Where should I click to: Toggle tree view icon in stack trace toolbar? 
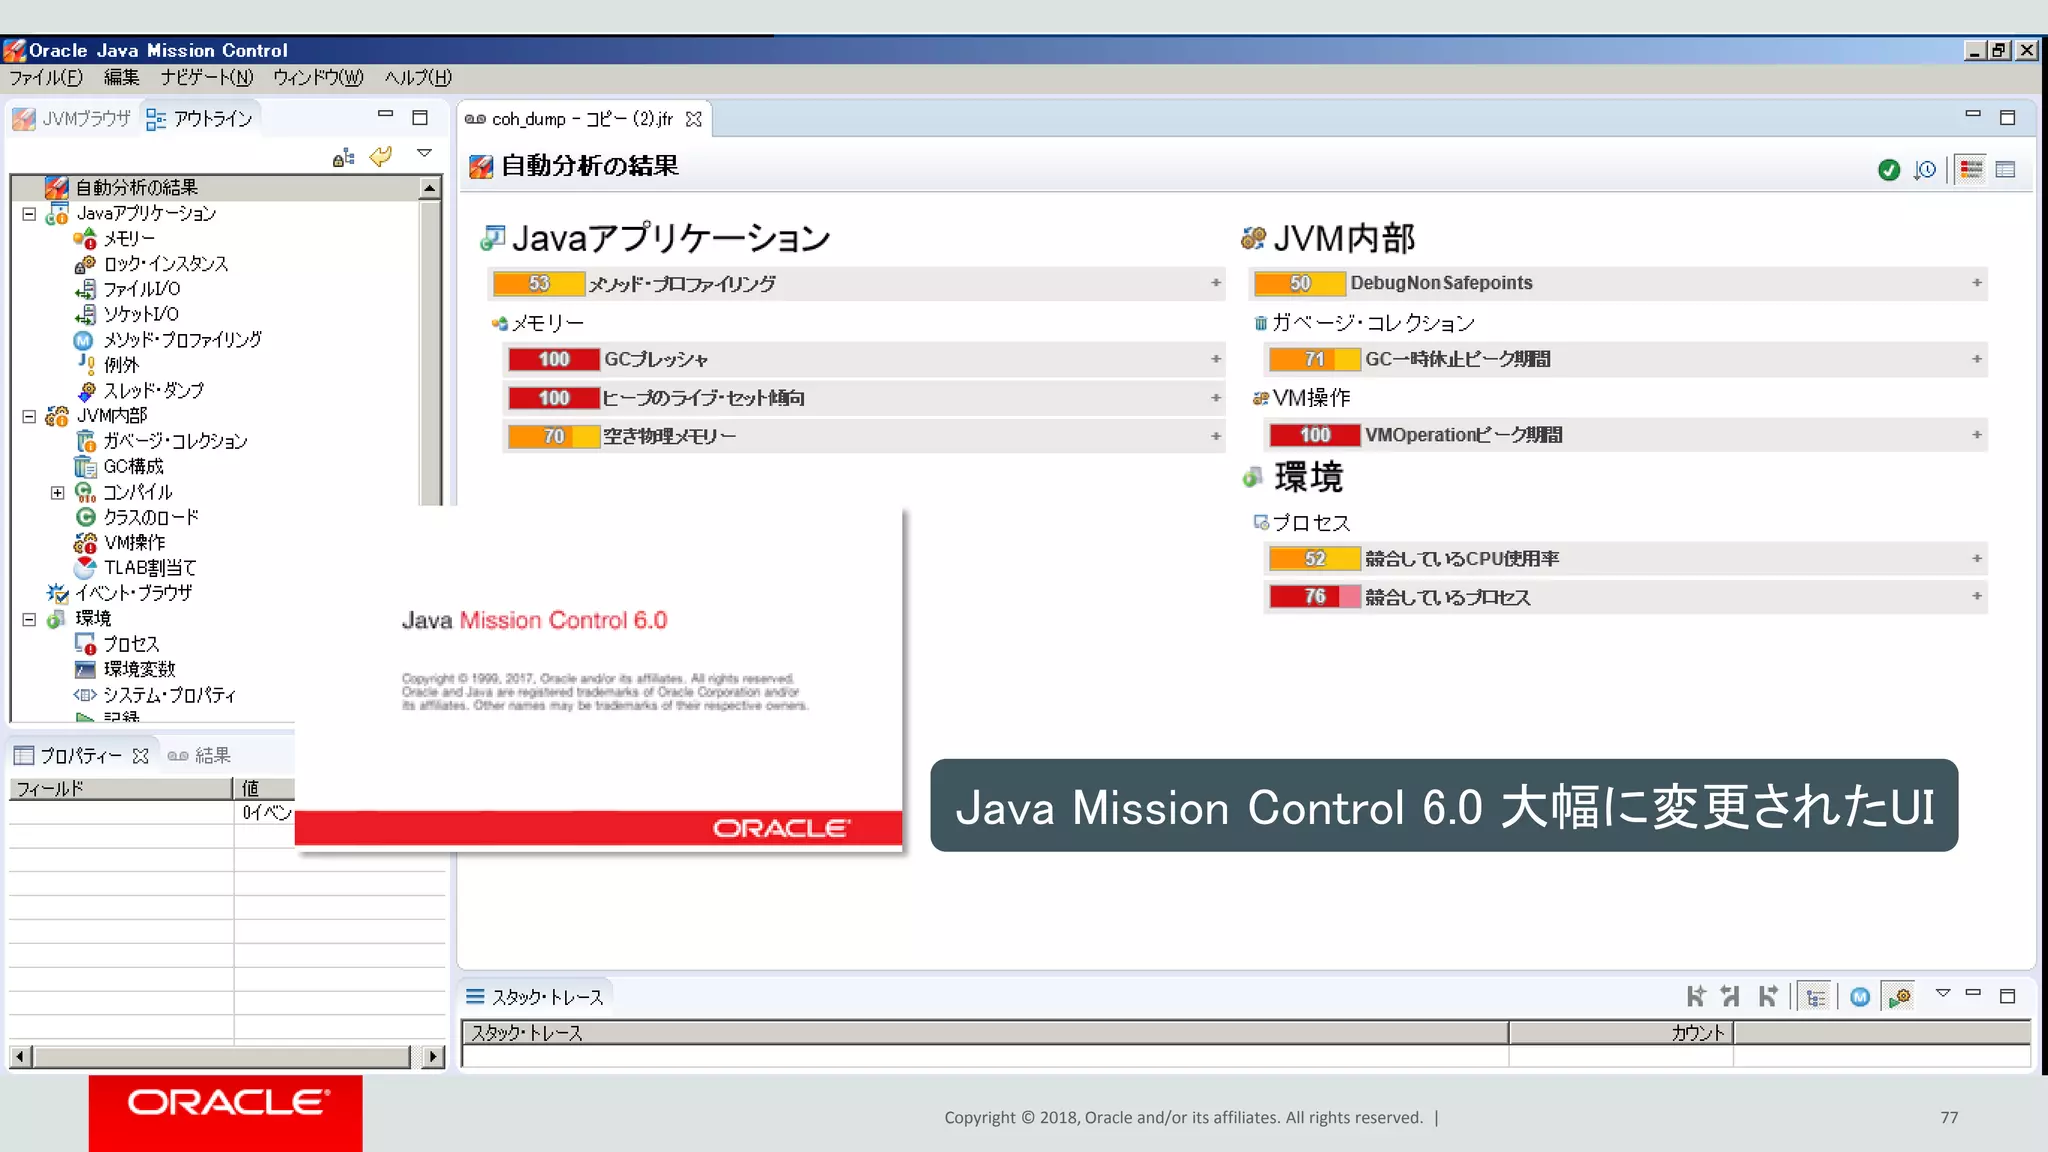1815,997
